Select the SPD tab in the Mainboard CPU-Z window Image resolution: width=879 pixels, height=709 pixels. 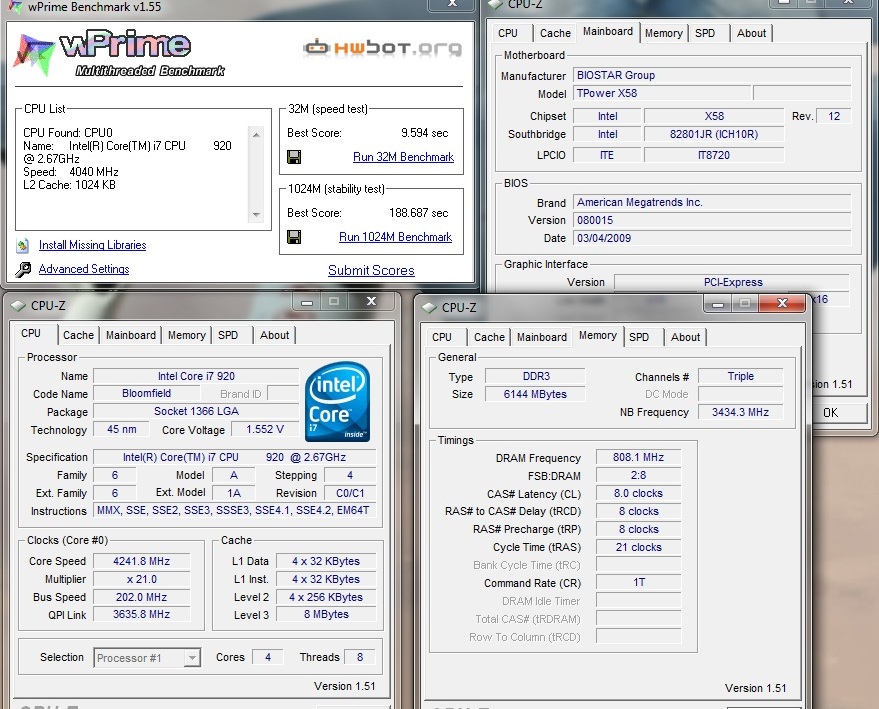tap(705, 33)
